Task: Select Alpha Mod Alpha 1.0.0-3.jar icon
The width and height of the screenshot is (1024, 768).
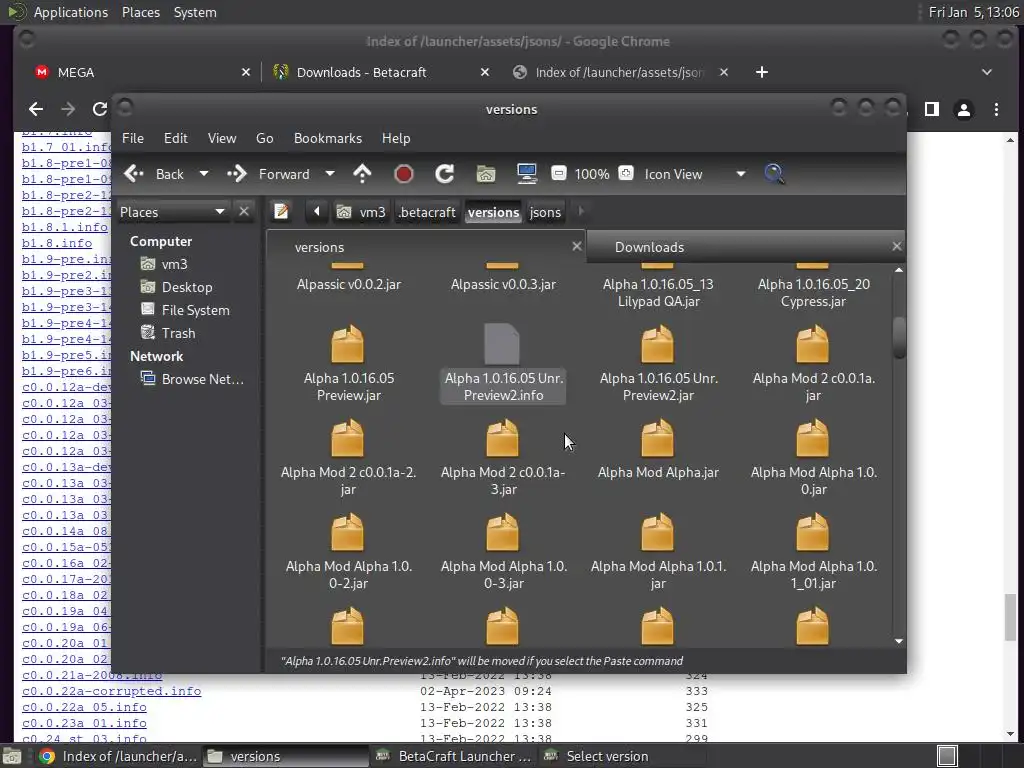Action: point(502,532)
